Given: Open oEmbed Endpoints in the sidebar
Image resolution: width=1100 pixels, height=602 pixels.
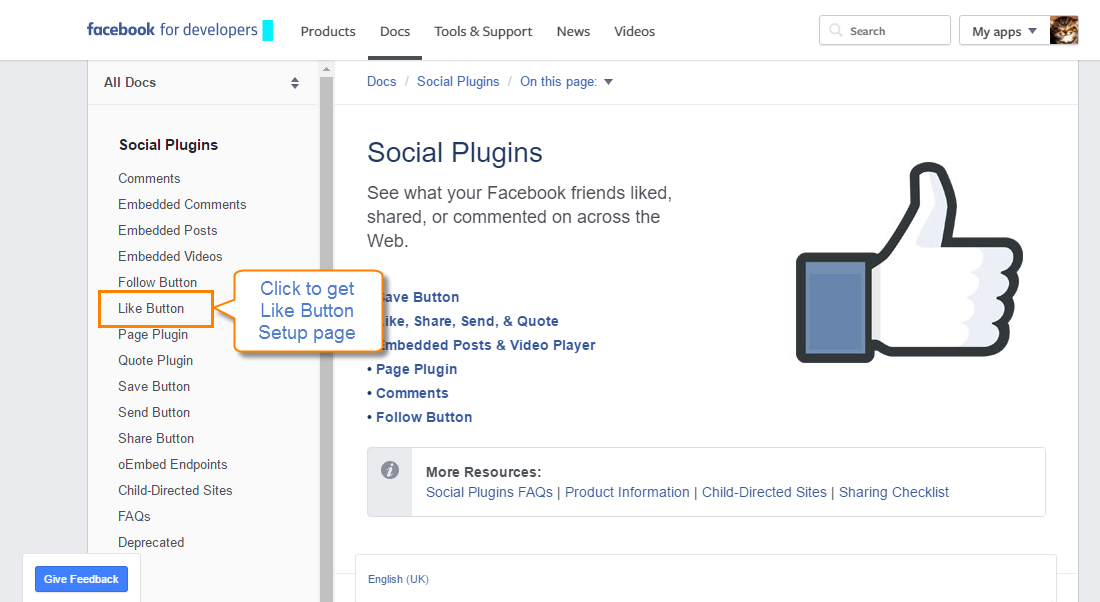Looking at the screenshot, I should (173, 464).
